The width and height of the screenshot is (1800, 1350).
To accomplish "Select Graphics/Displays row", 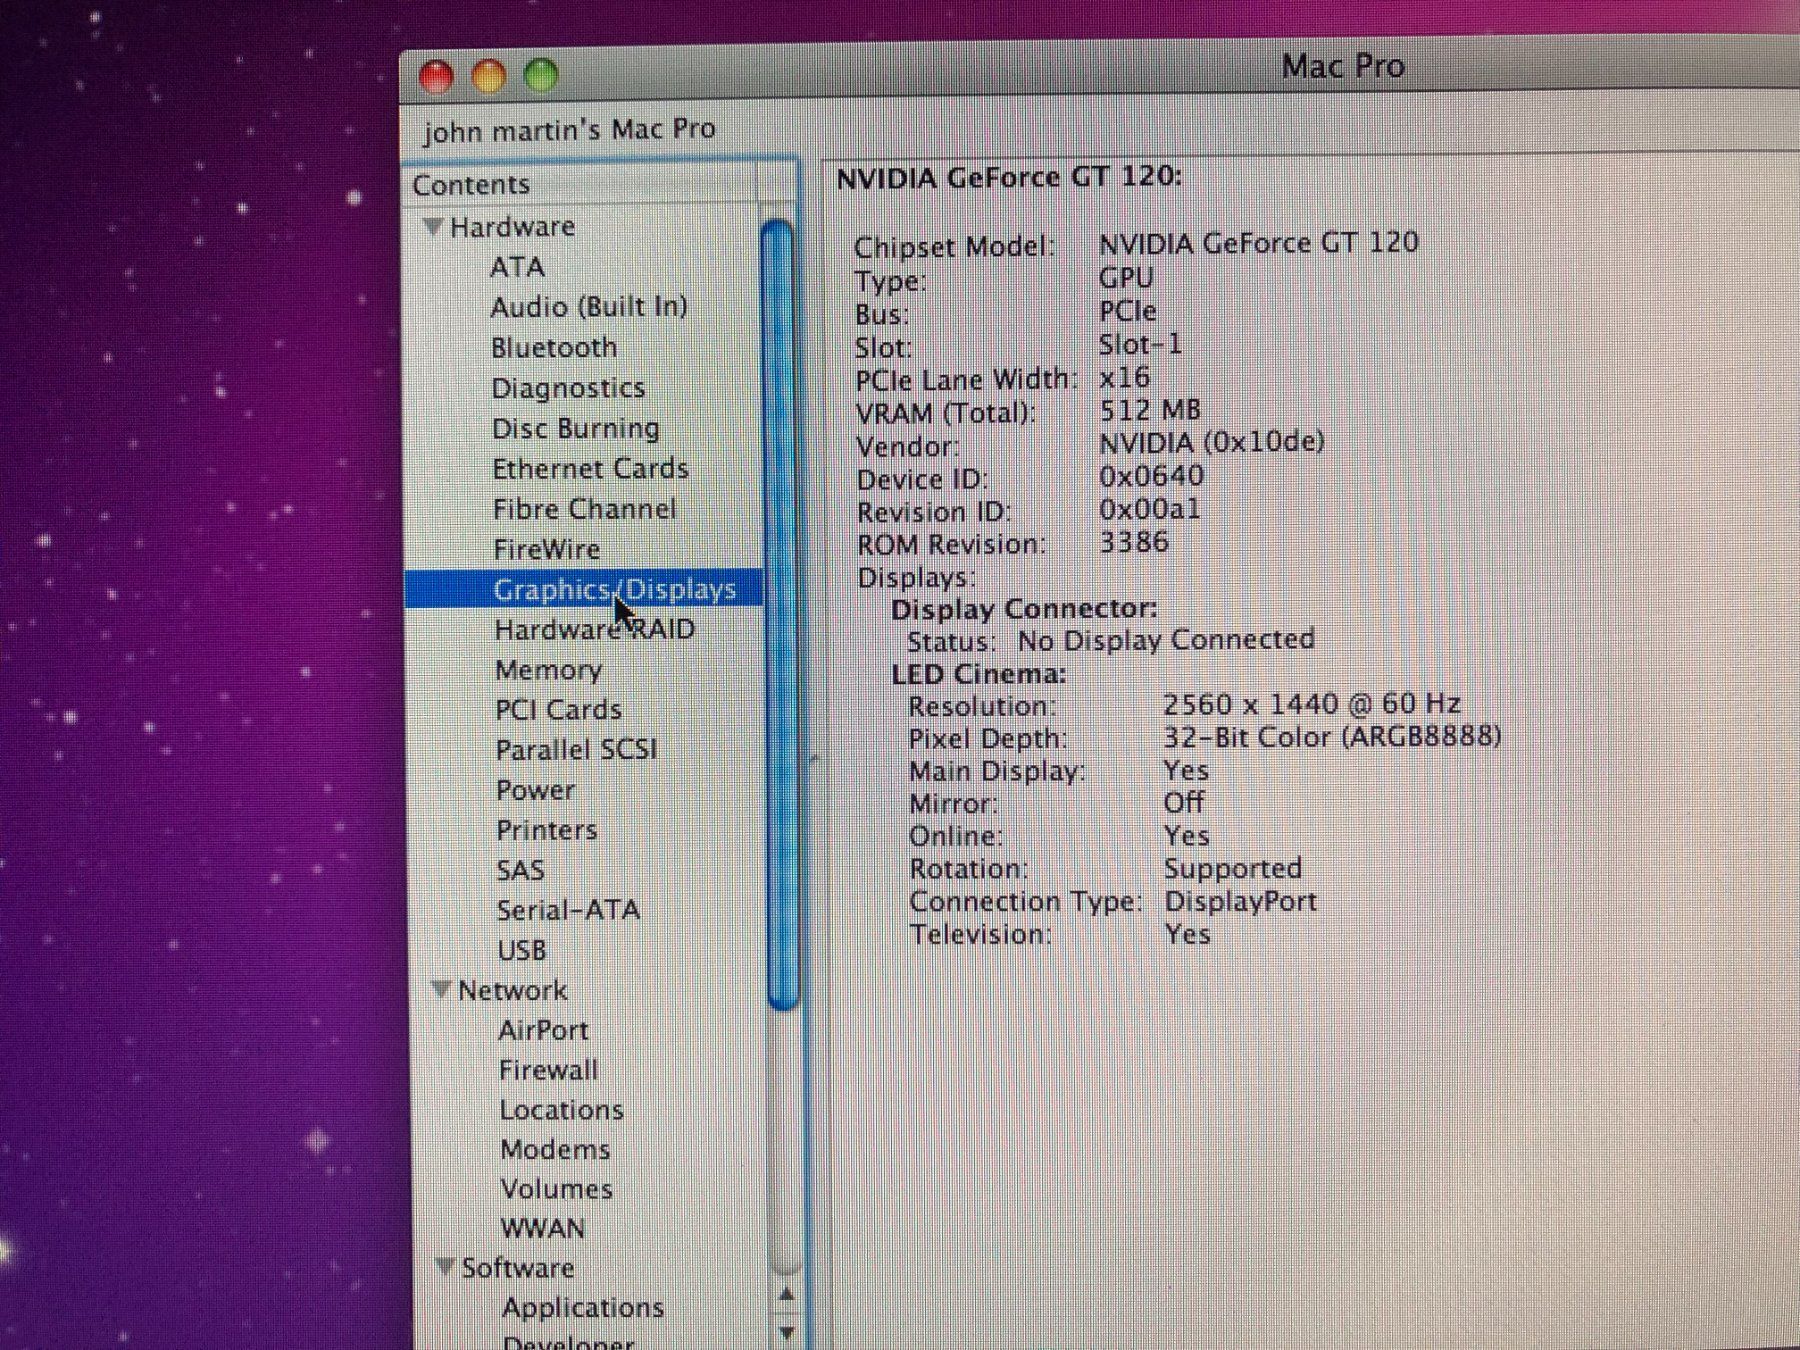I will tap(583, 589).
